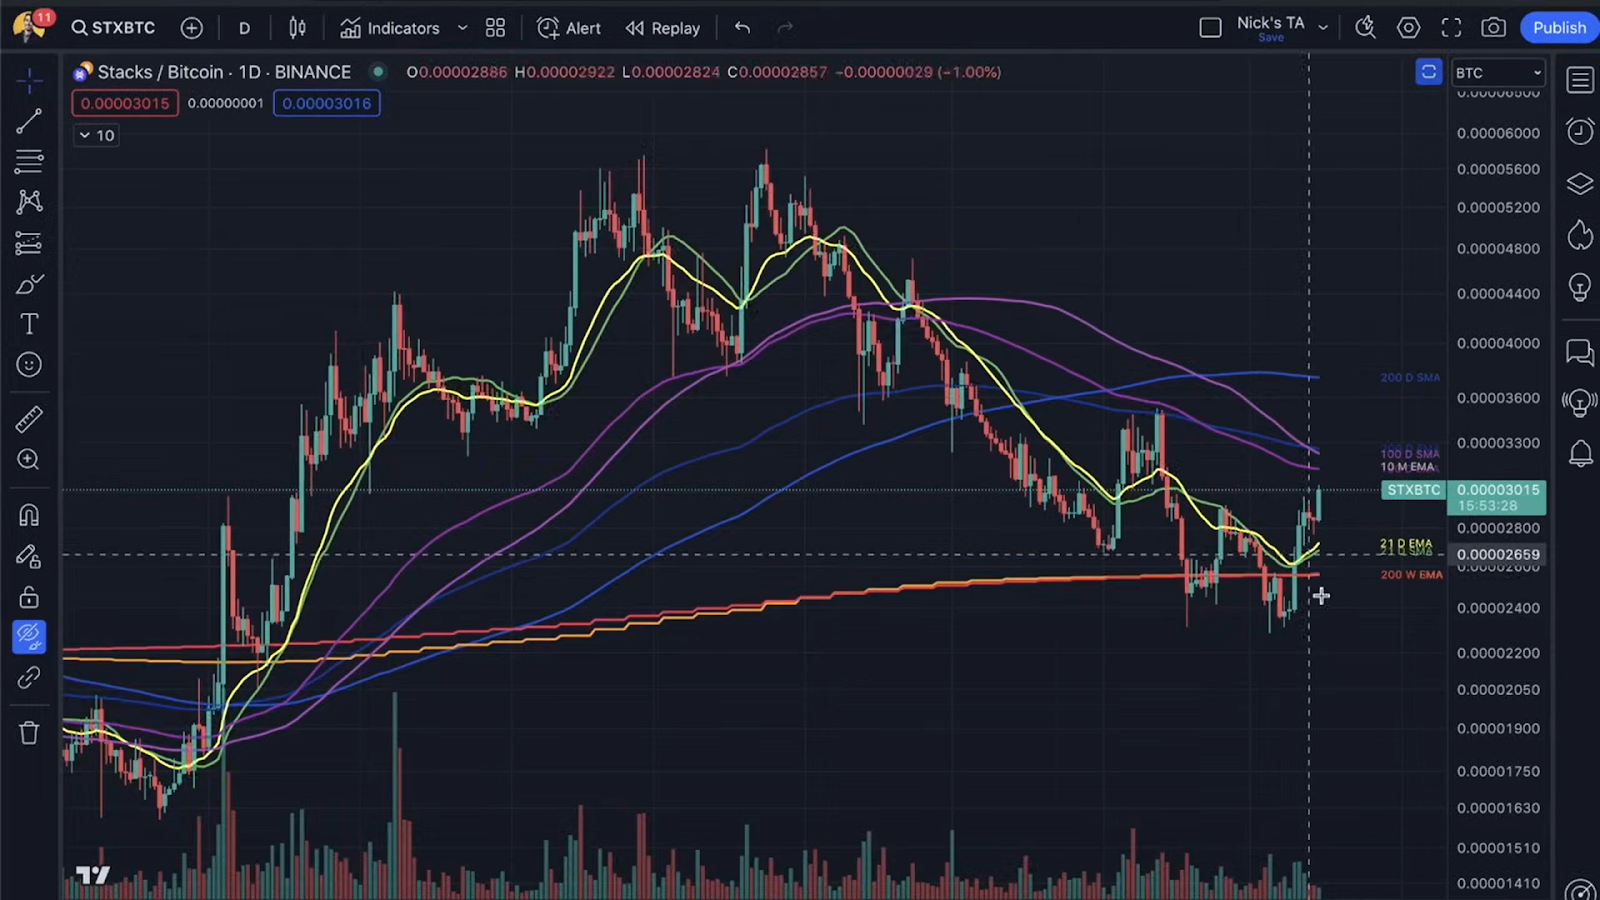Select the trend line drawing tool
This screenshot has height=900, width=1600.
[x=29, y=121]
